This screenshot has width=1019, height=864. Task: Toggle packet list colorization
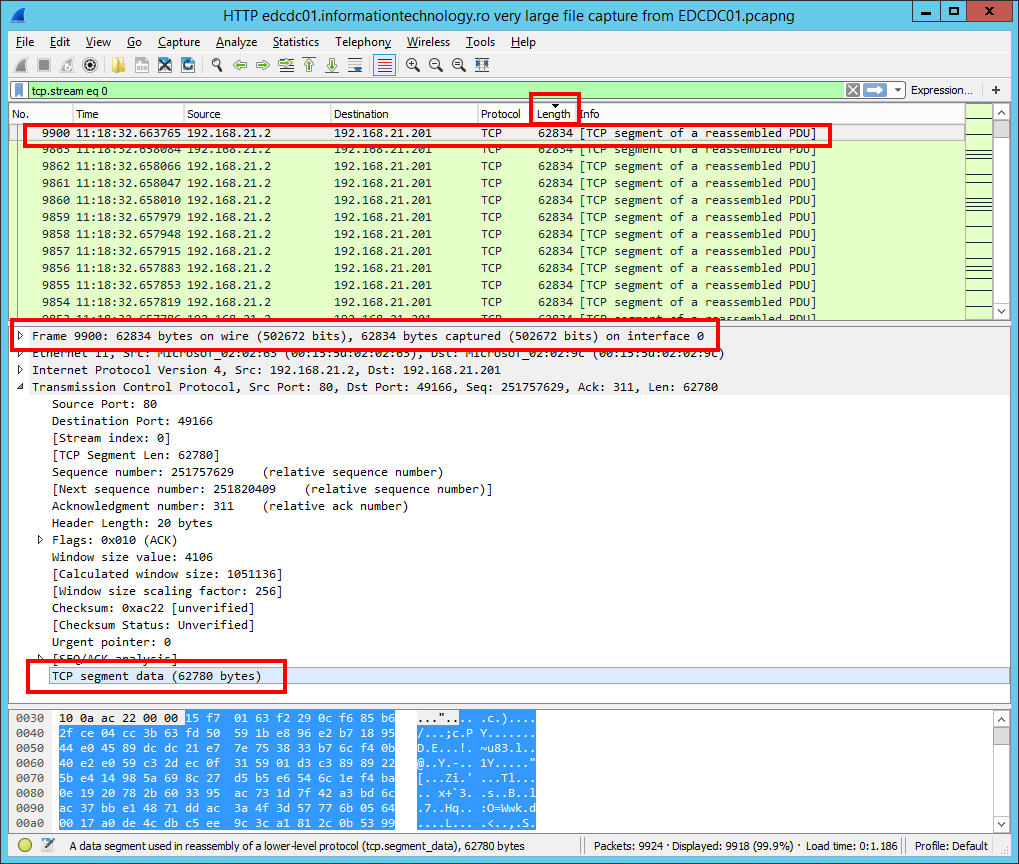click(385, 65)
